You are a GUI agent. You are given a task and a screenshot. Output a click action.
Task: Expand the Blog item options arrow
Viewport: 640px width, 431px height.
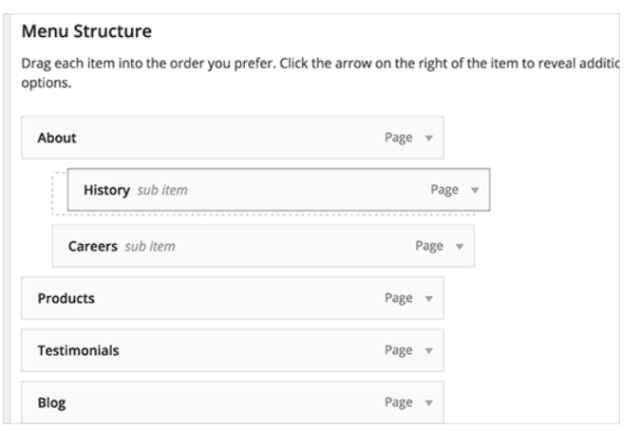pyautogui.click(x=429, y=403)
